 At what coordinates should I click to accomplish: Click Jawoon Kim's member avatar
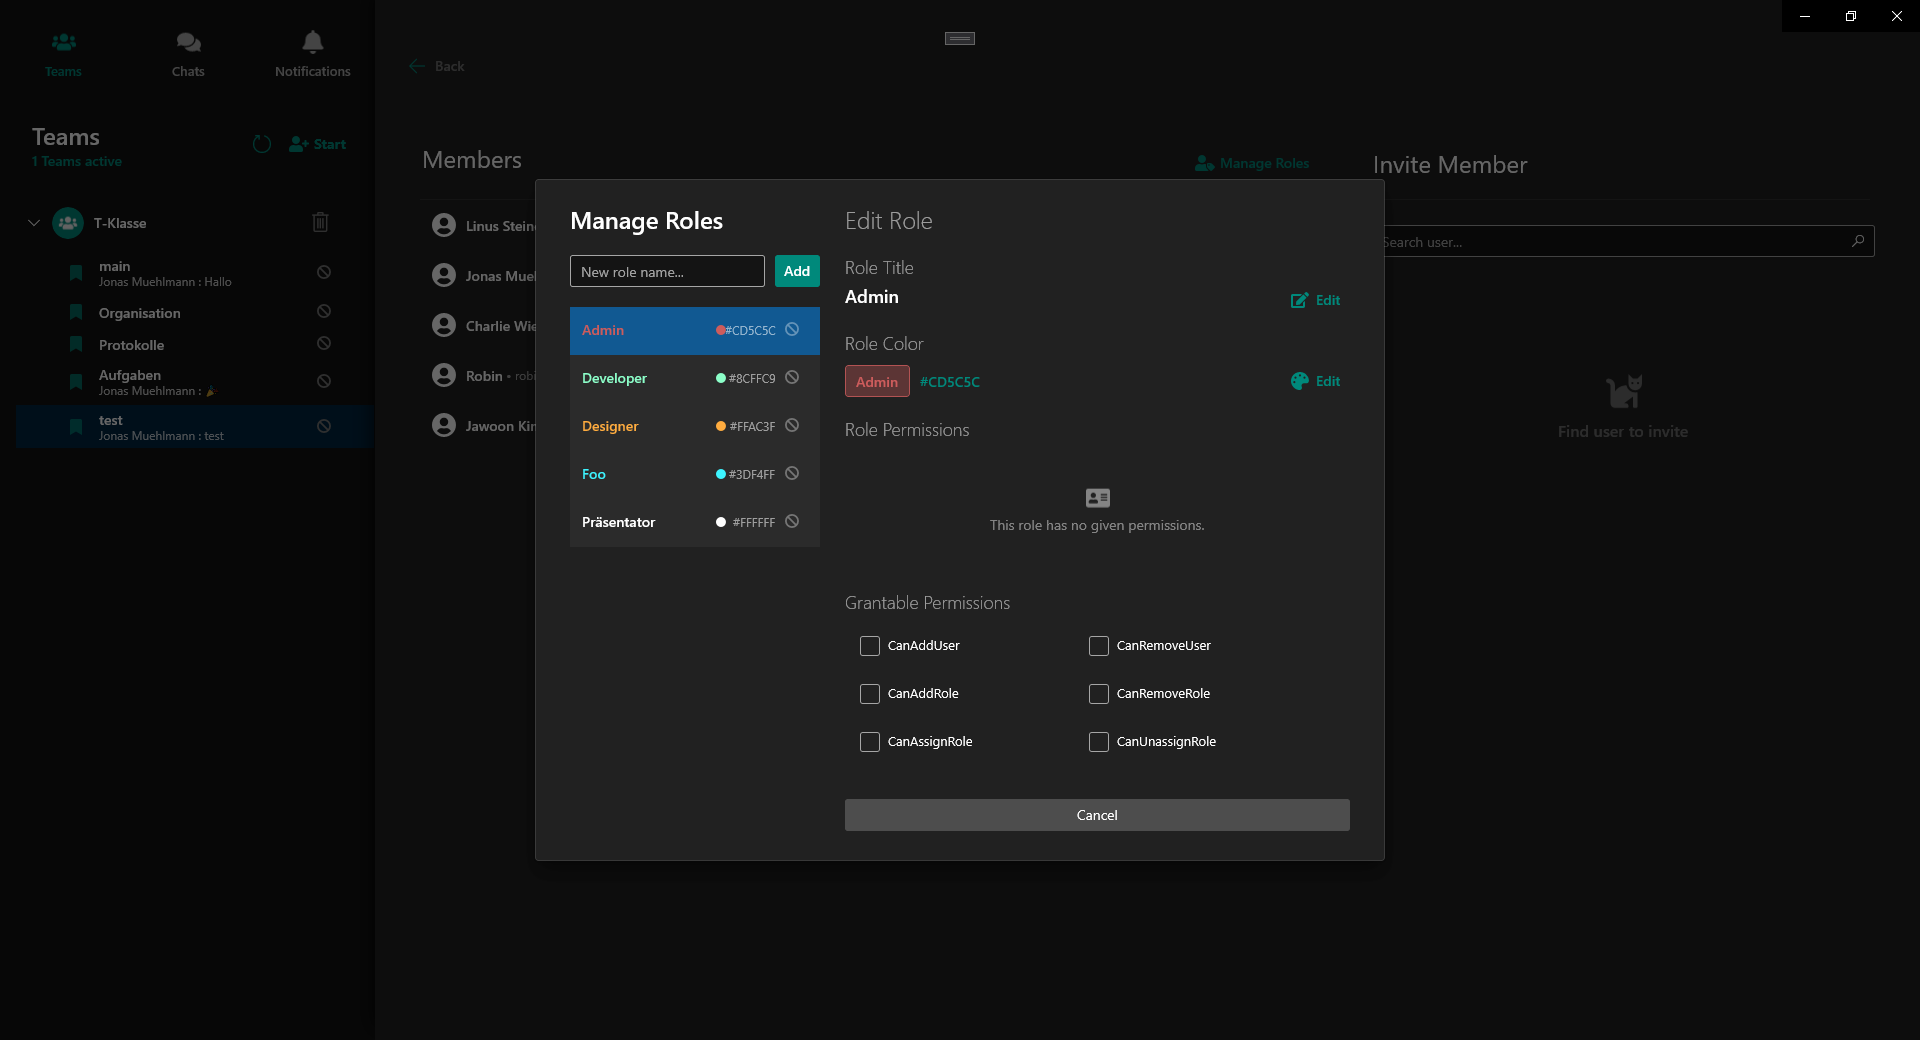click(444, 425)
